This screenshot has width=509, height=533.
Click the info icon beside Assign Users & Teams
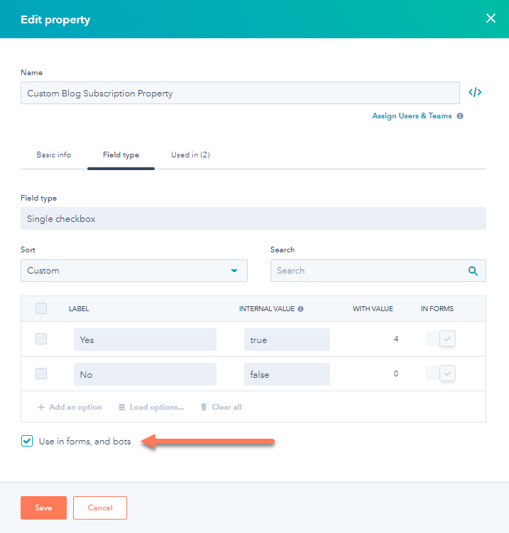(x=460, y=116)
